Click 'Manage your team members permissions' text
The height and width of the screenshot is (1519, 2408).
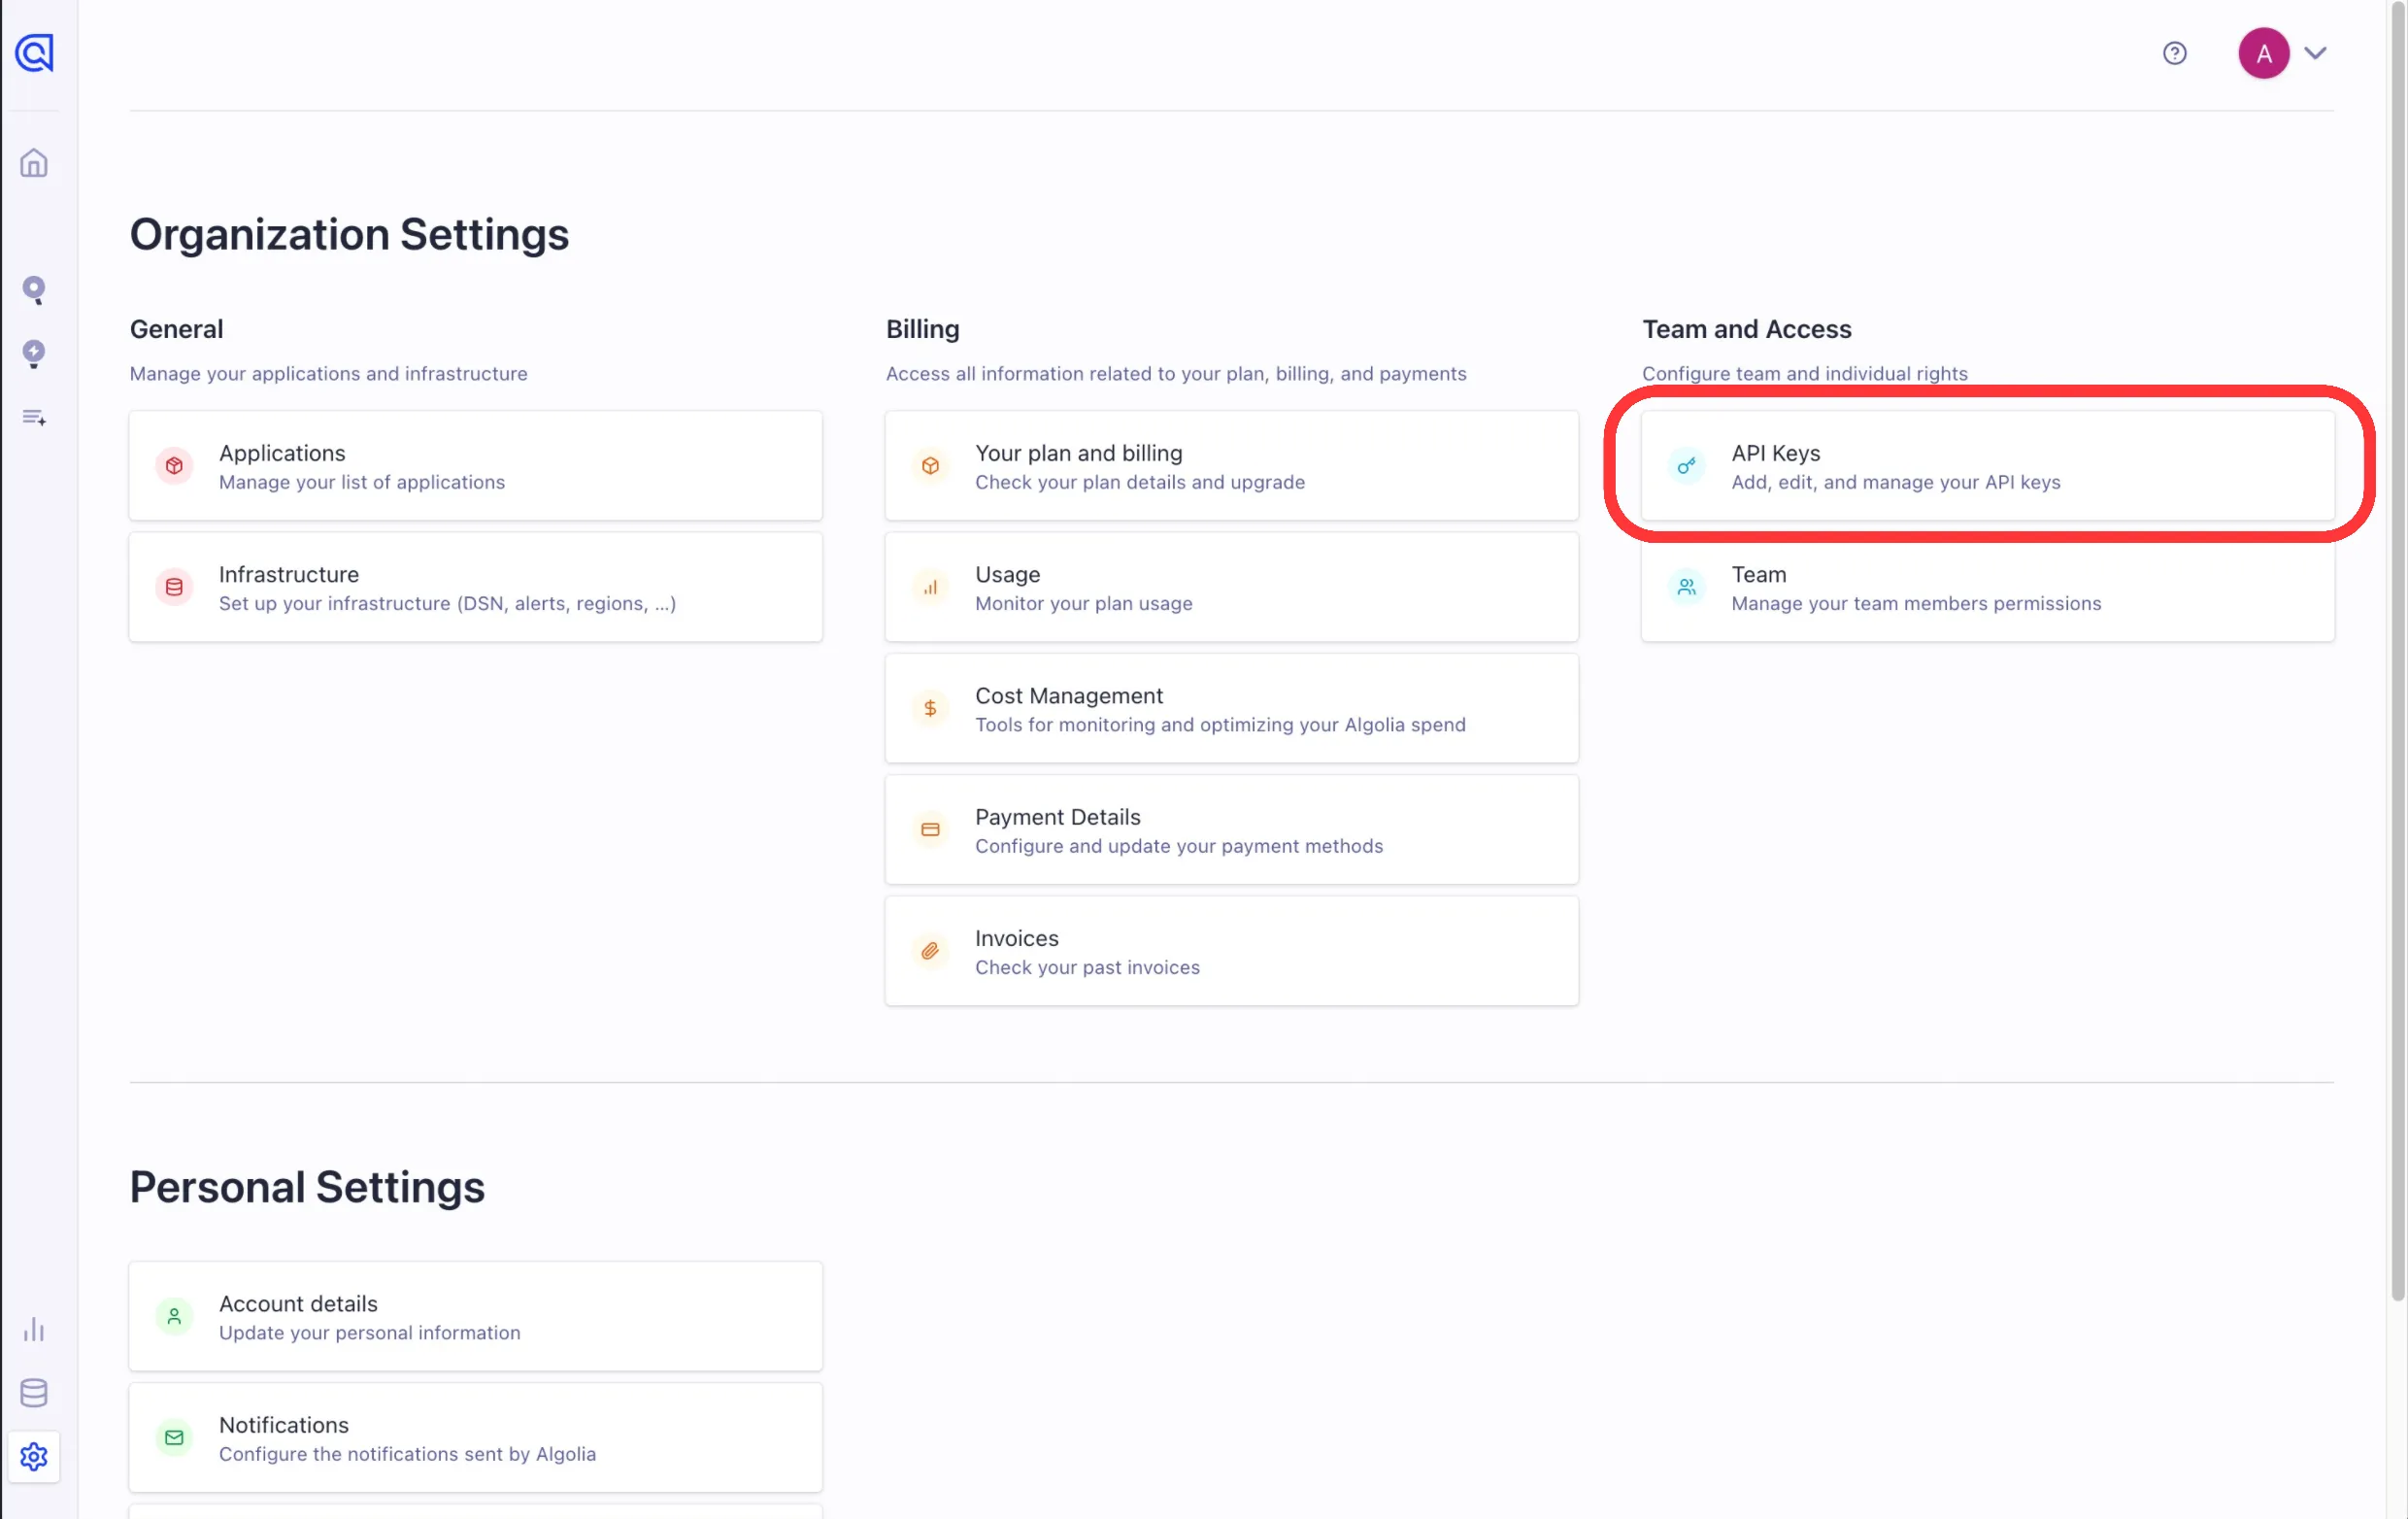pyautogui.click(x=1916, y=603)
